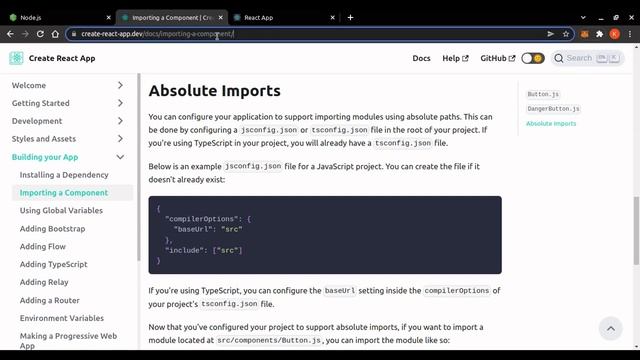This screenshot has height=360, width=640.
Task: Toggle dark mode switch
Action: point(533,58)
